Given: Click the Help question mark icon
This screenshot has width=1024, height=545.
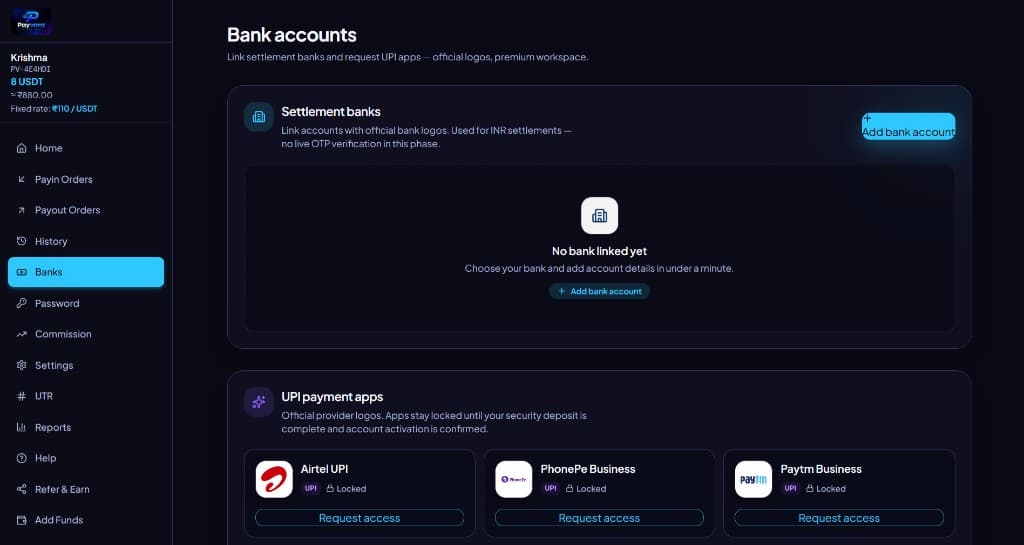Looking at the screenshot, I should pos(22,458).
